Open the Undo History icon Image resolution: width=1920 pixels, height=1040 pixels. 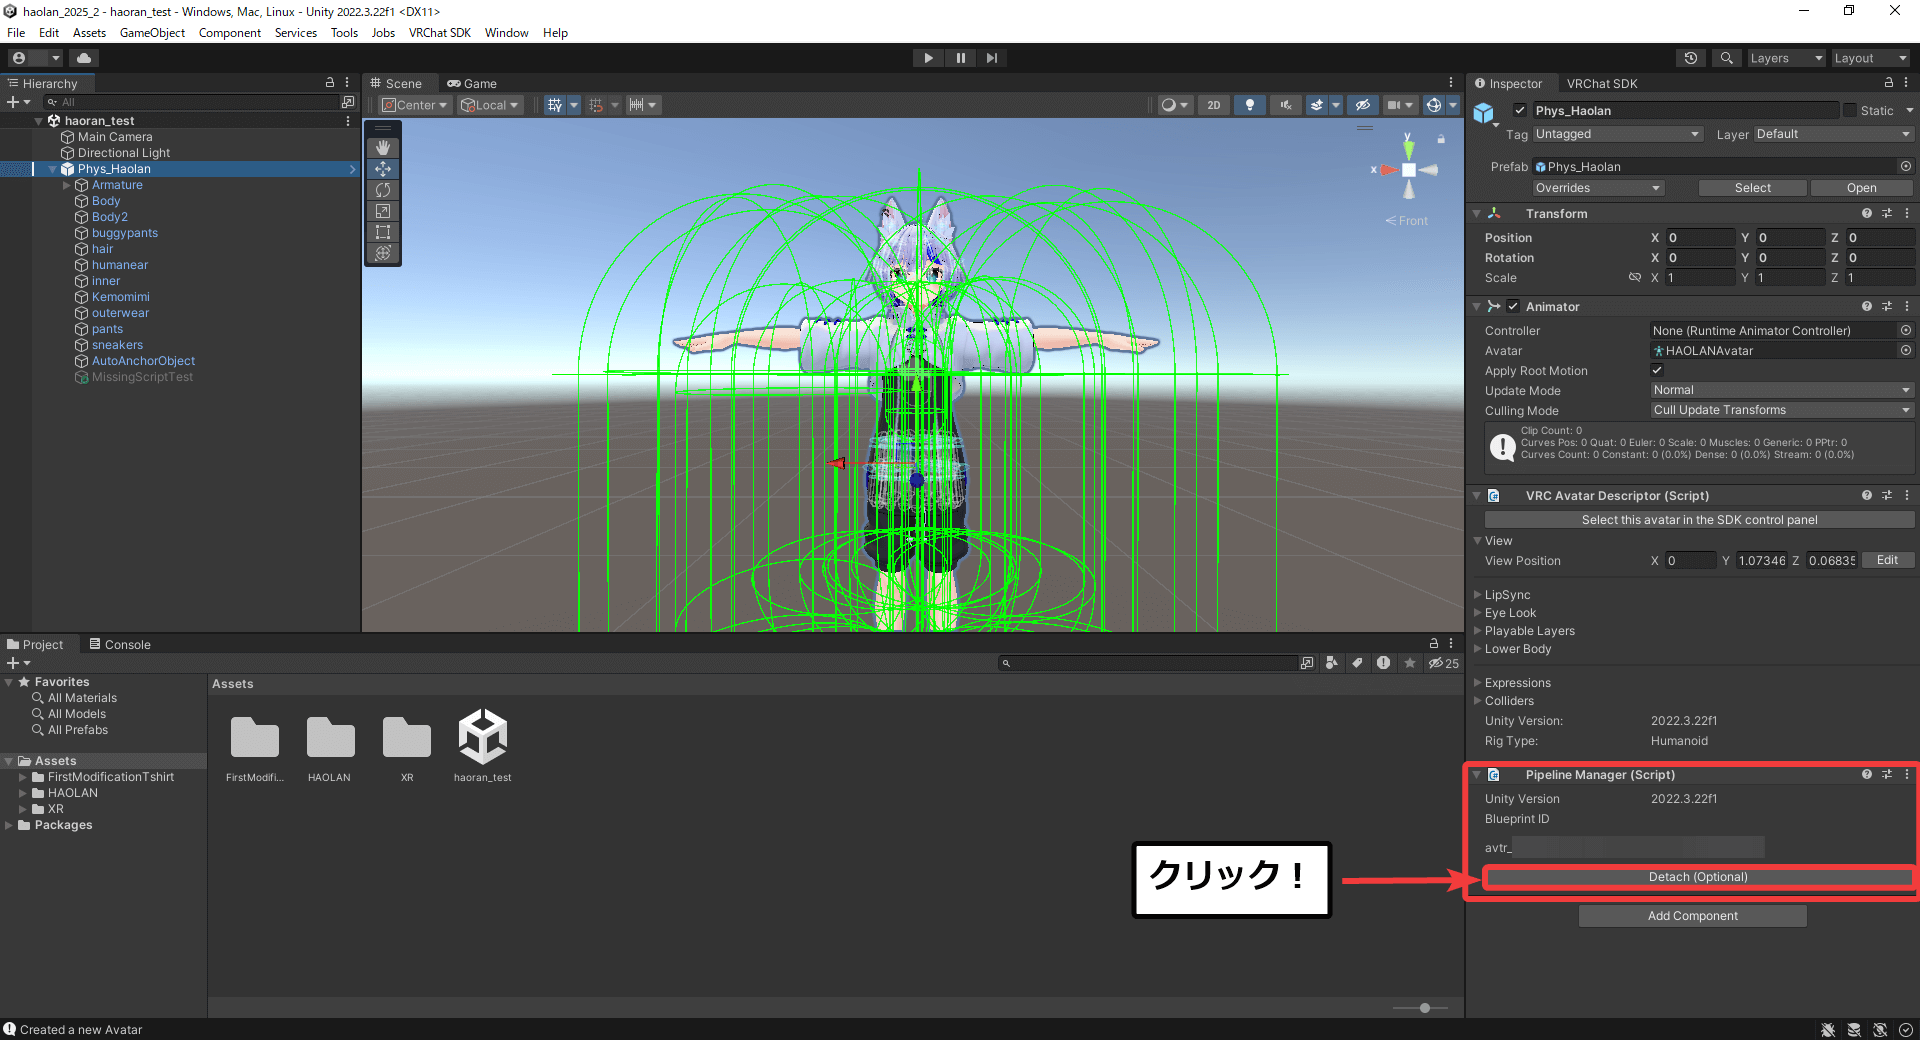[x=1691, y=58]
